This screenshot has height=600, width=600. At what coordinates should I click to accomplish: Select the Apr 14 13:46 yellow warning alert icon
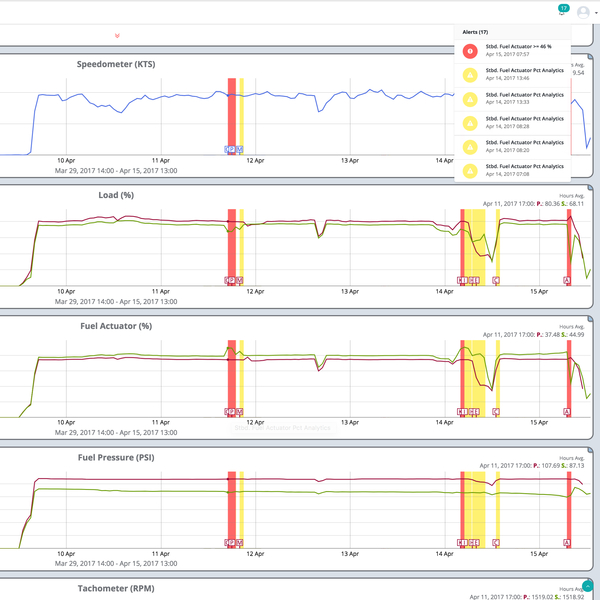point(470,75)
